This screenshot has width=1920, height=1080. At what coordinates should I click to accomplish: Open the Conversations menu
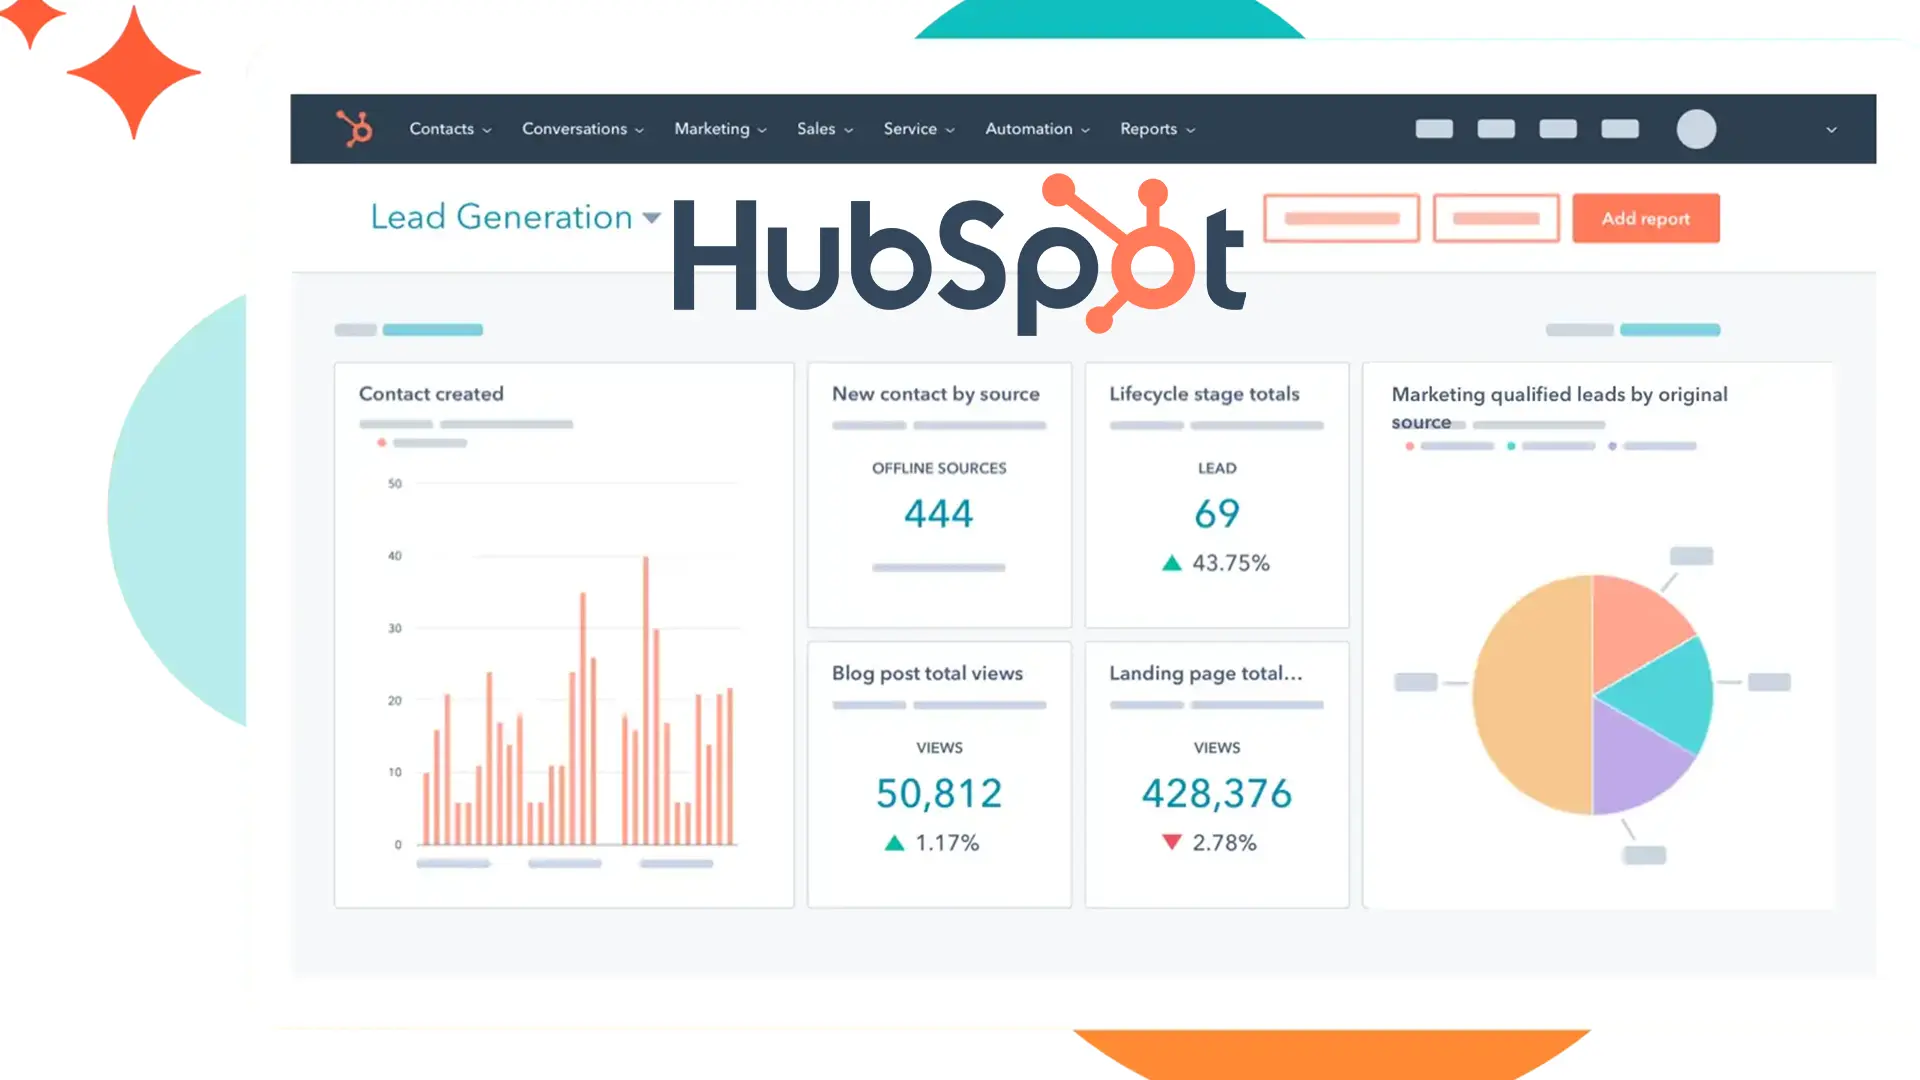click(x=583, y=129)
